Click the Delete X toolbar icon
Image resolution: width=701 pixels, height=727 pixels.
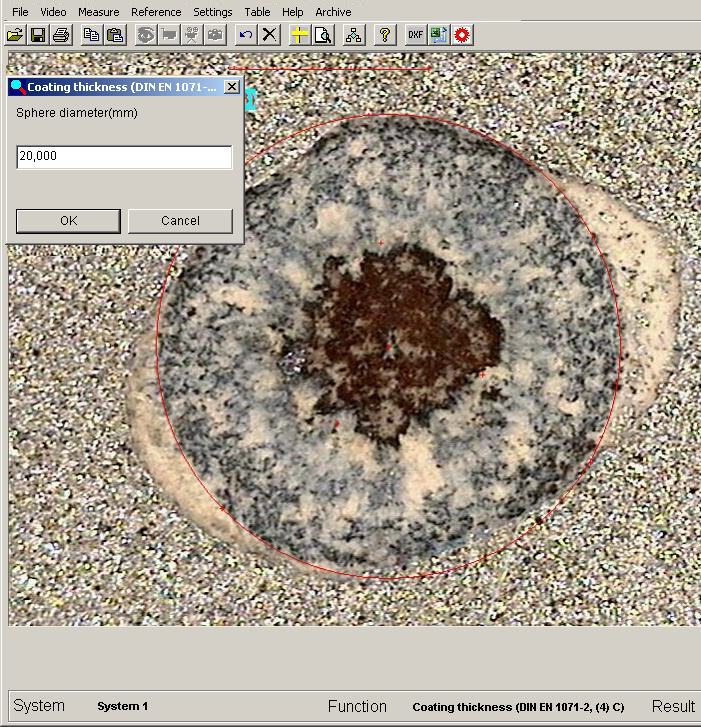(269, 35)
